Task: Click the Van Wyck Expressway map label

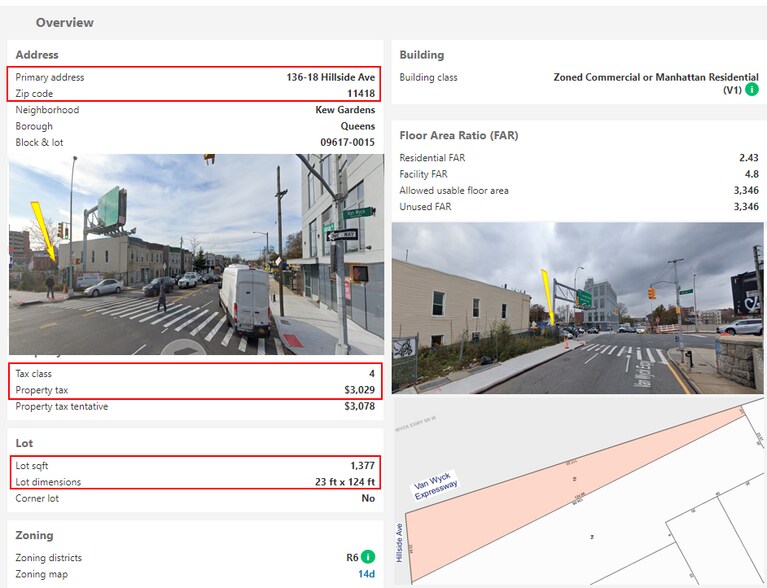Action: point(435,489)
